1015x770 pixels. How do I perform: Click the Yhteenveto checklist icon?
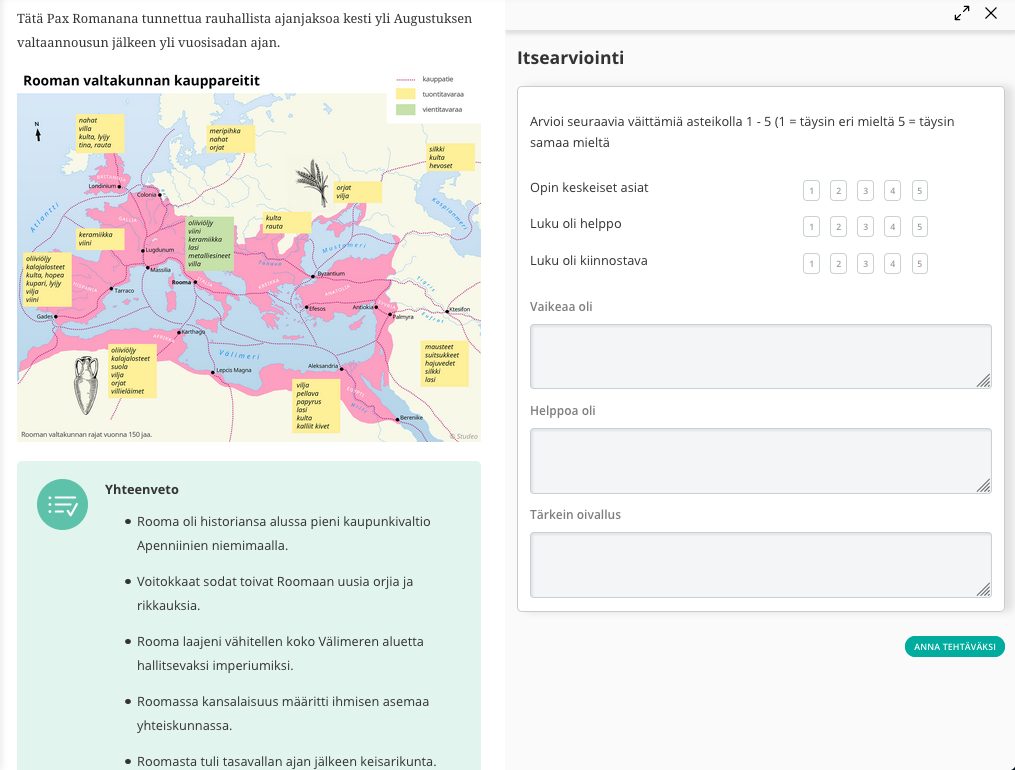pyautogui.click(x=62, y=504)
